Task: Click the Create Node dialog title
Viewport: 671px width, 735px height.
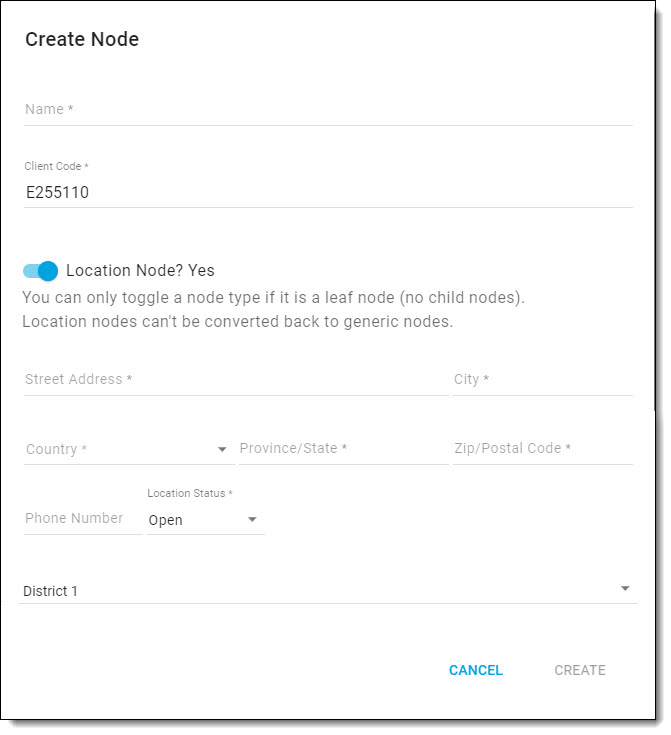Action: point(82,39)
